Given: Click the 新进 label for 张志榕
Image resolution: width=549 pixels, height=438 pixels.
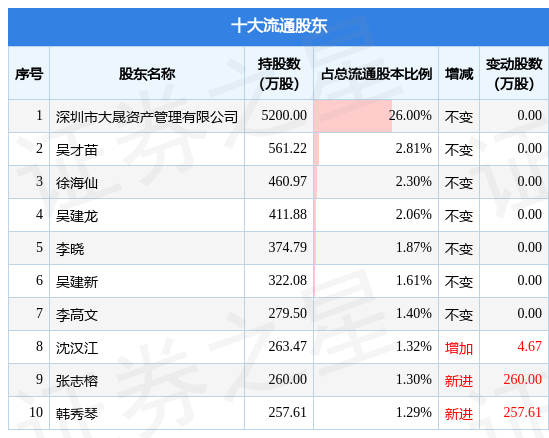Looking at the screenshot, I should click(459, 381).
